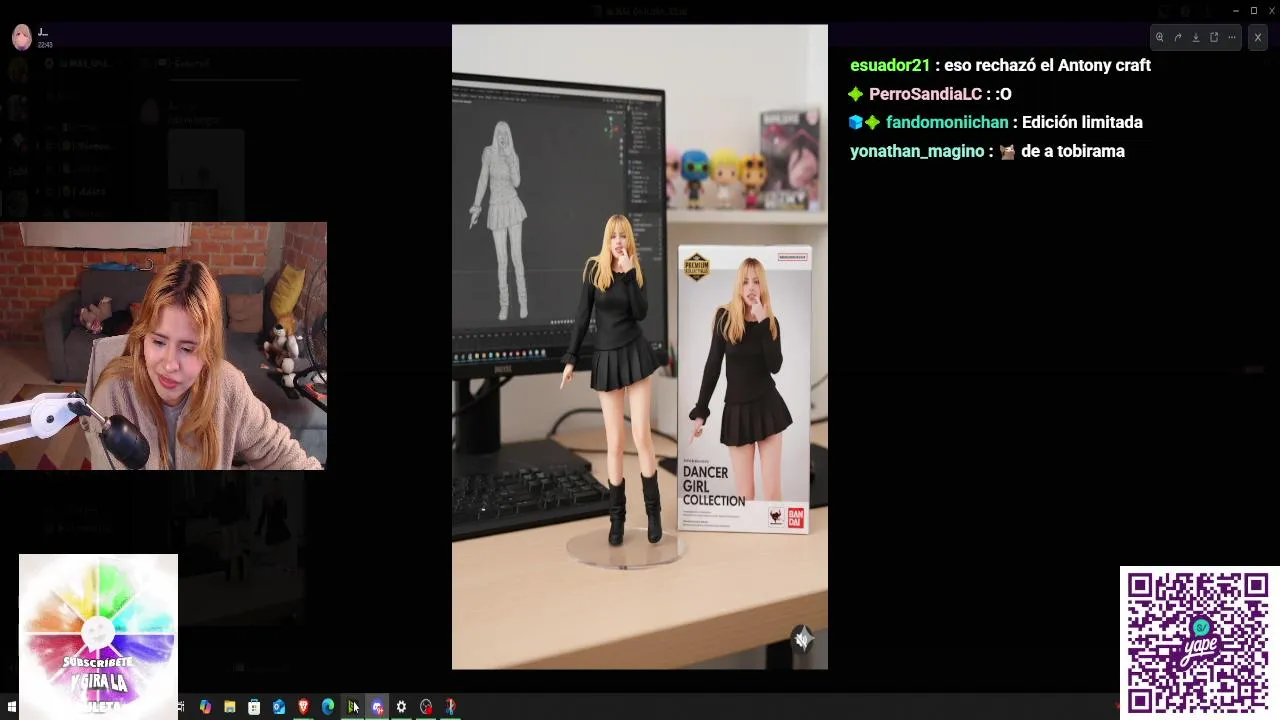Open File Explorer from the taskbar

[x=229, y=707]
